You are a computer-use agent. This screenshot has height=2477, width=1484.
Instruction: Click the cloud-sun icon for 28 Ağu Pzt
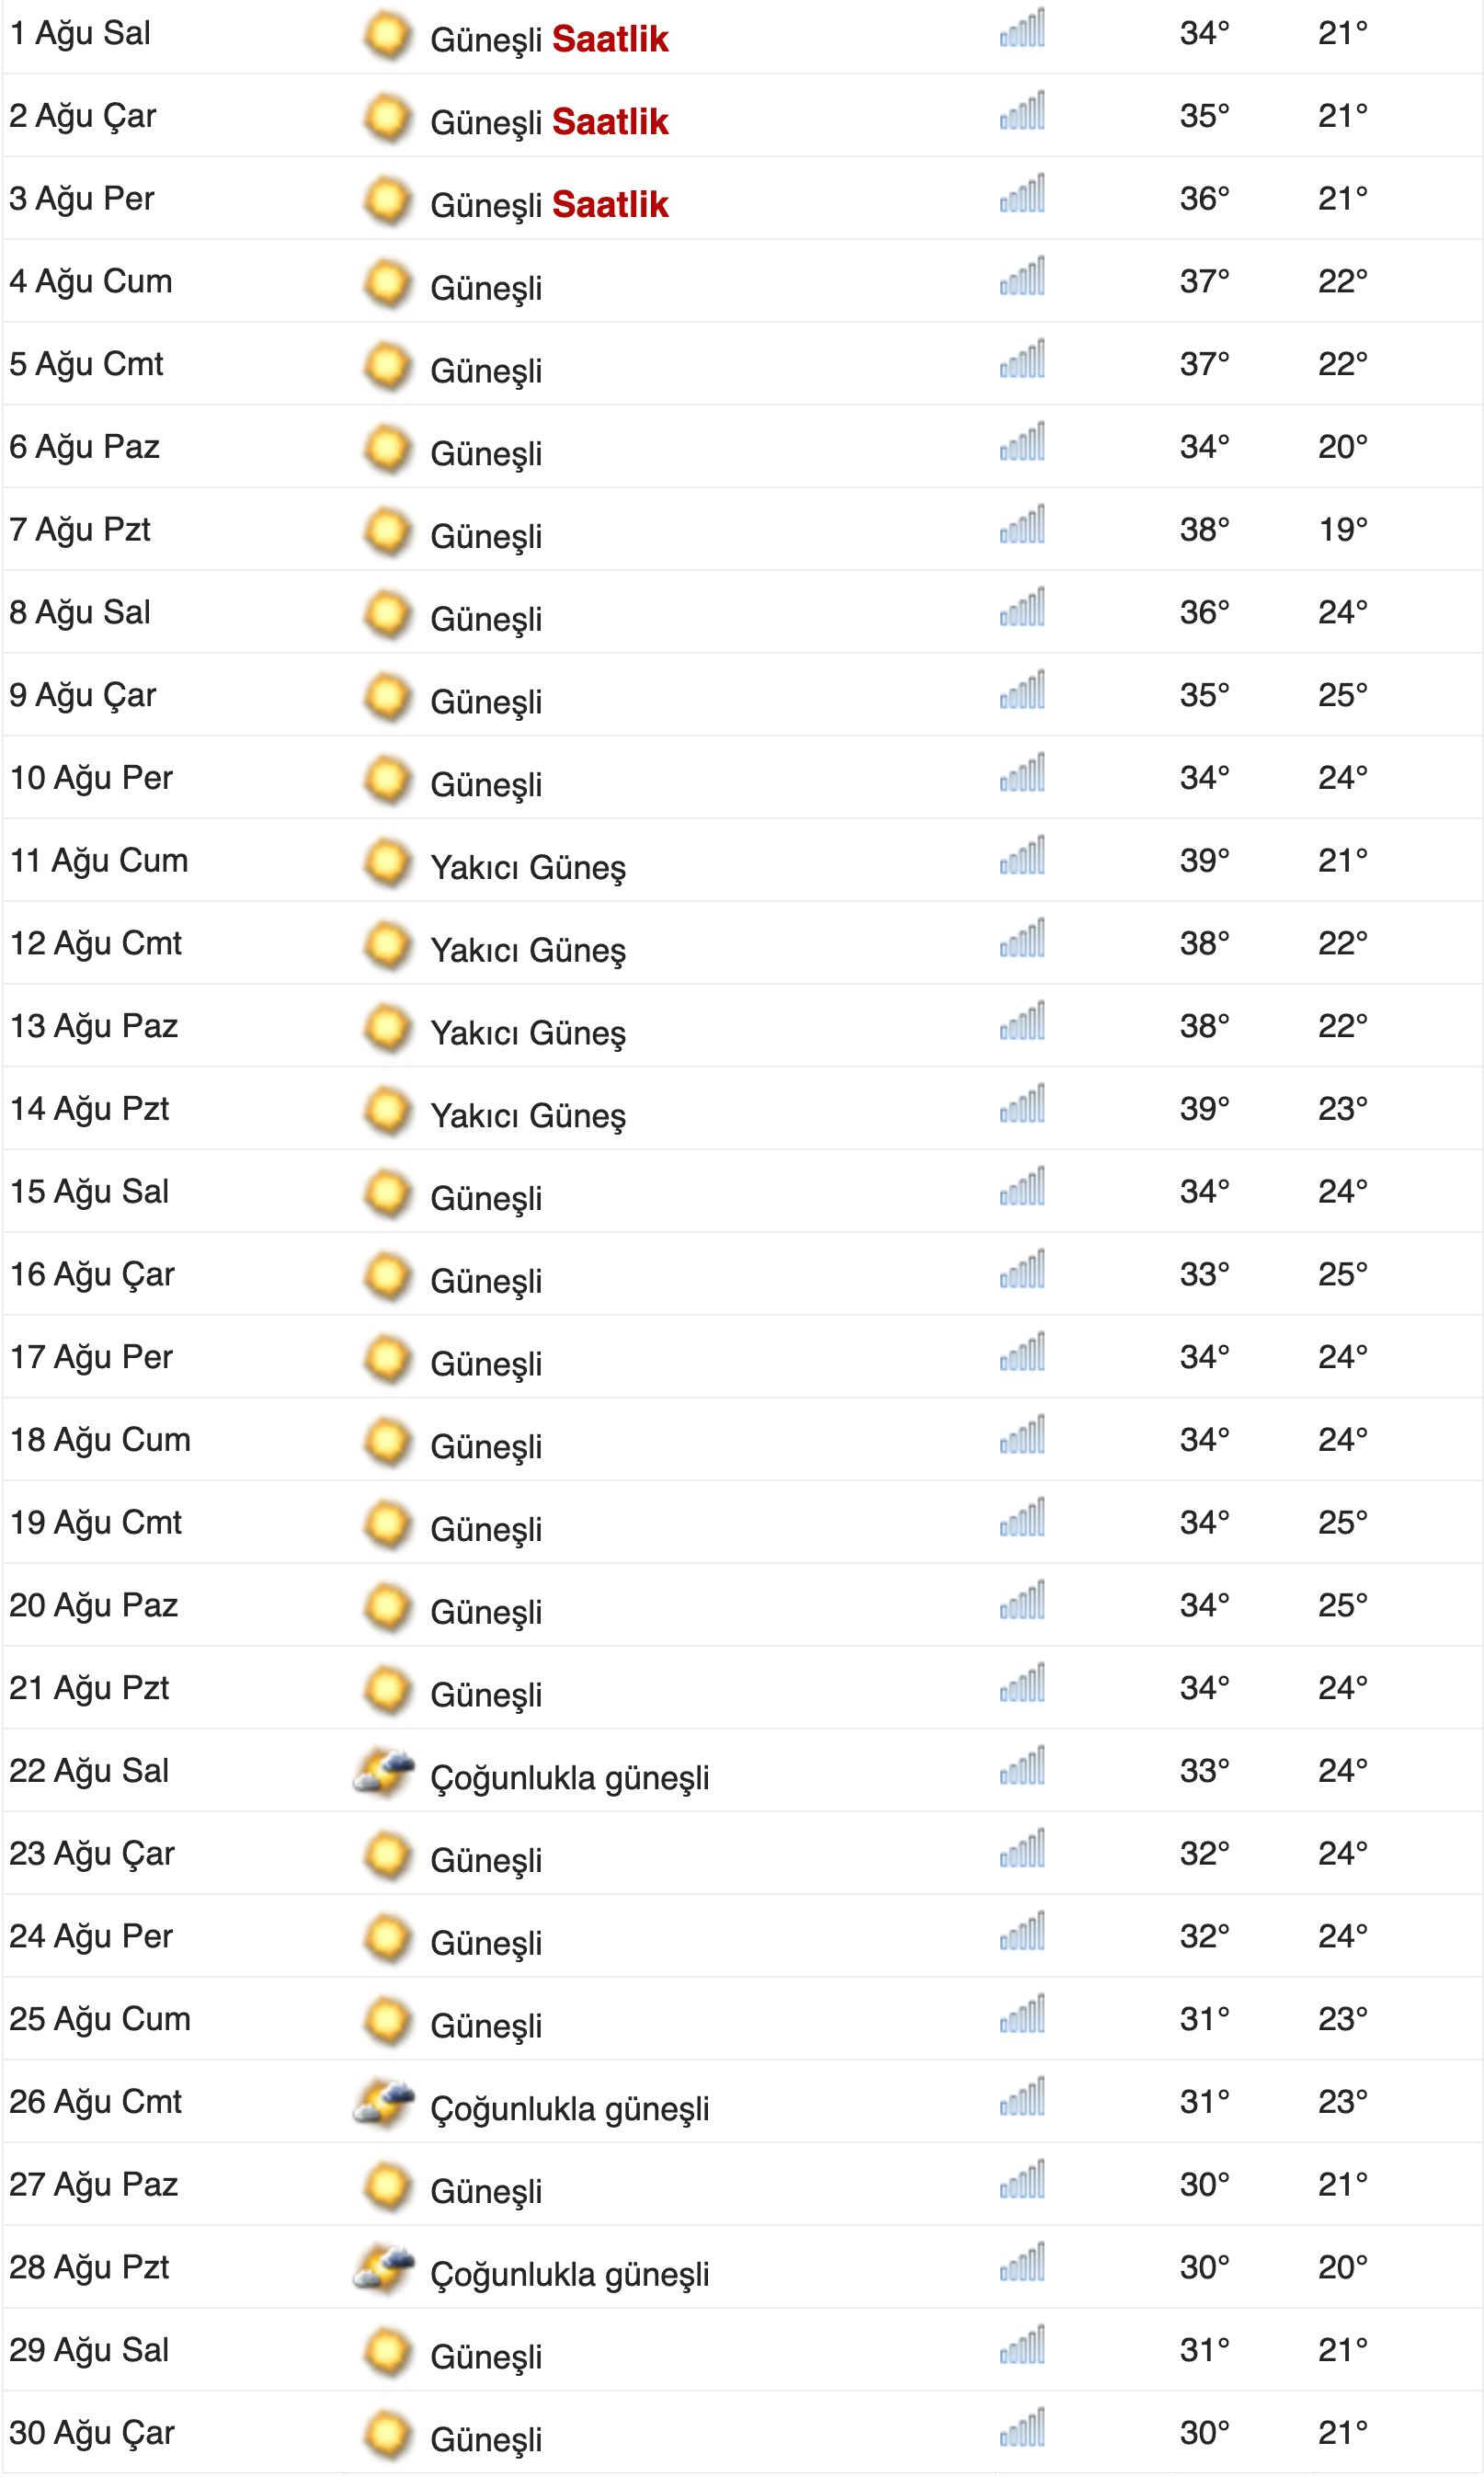click(385, 2269)
